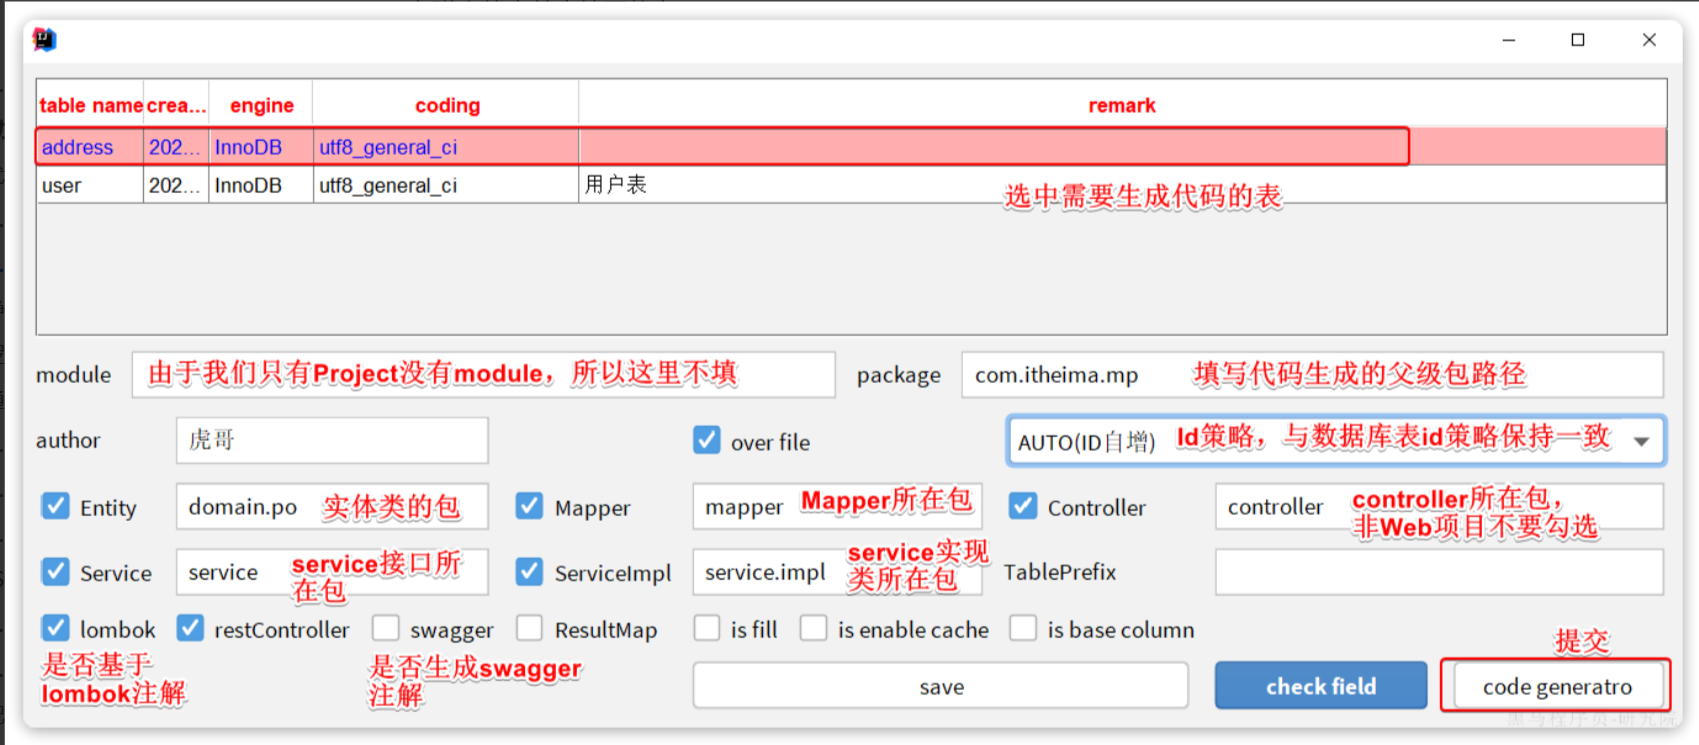Focus the TablePrefix input field
This screenshot has width=1699, height=745.
tap(1439, 571)
